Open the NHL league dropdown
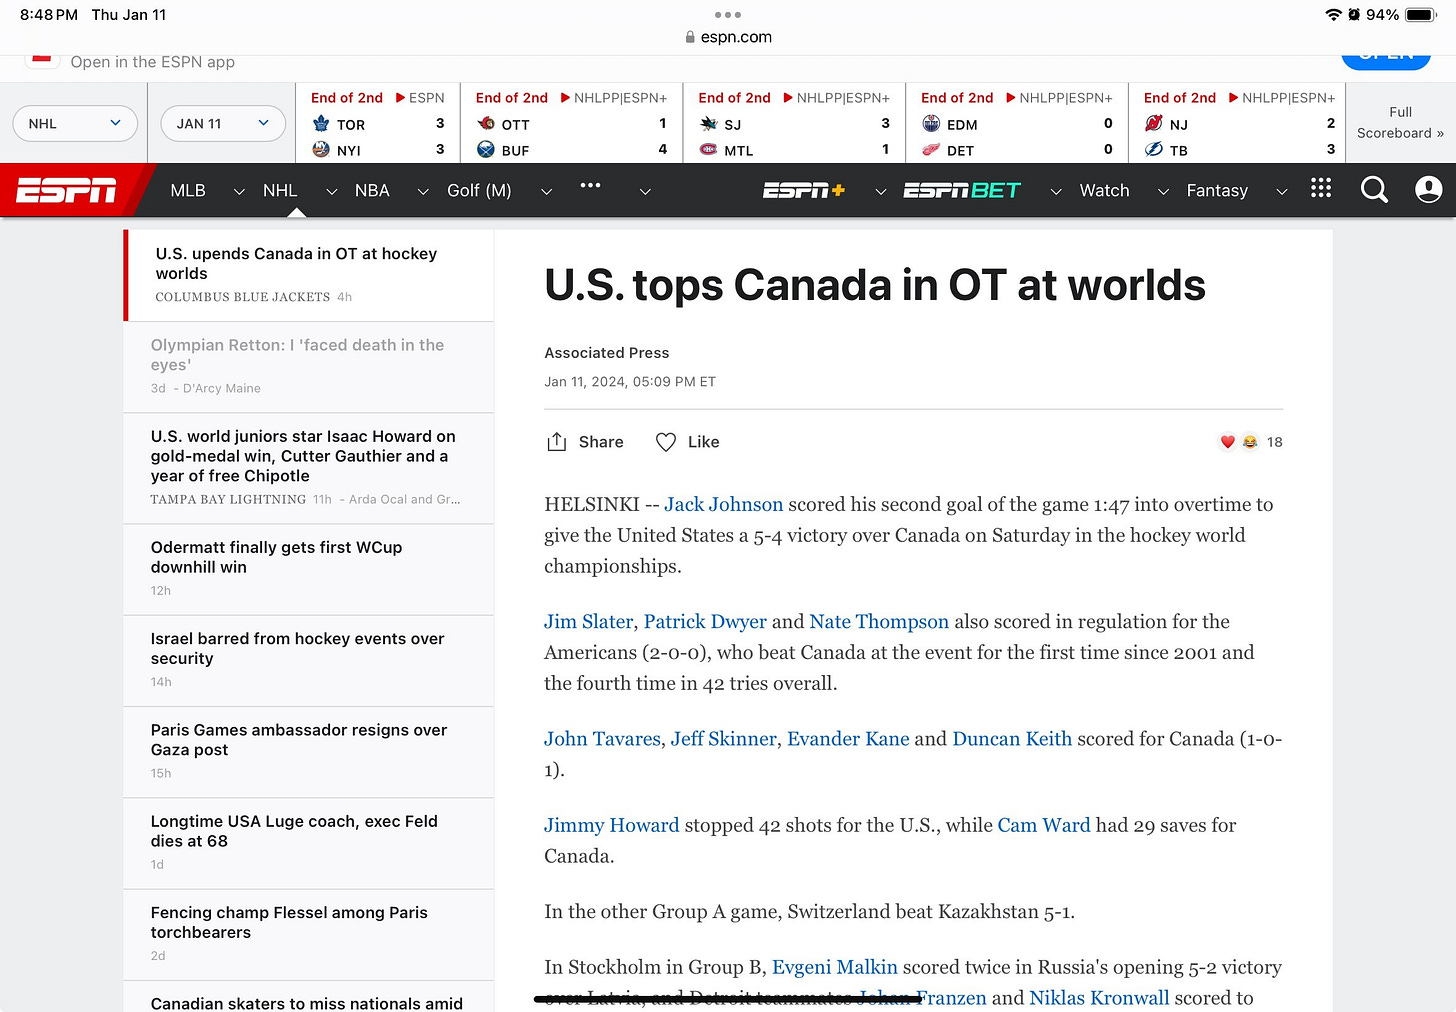Screen dimensions: 1456x1012 point(75,123)
